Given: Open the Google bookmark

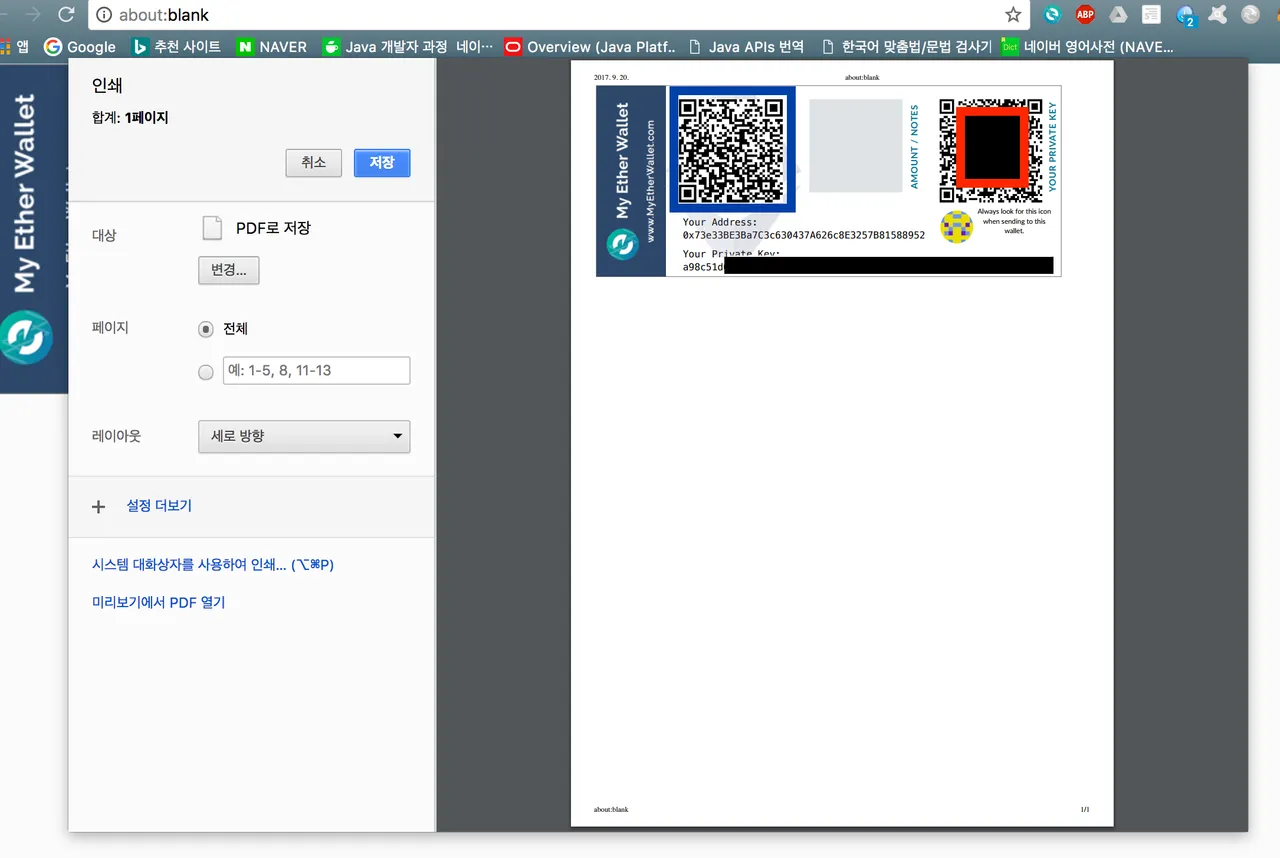Looking at the screenshot, I should click(x=80, y=46).
